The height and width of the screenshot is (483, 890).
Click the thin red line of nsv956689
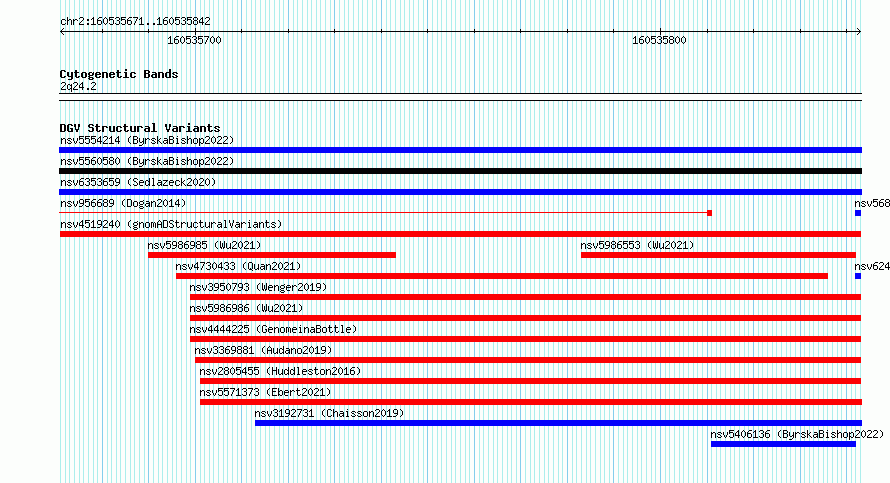coord(383,213)
